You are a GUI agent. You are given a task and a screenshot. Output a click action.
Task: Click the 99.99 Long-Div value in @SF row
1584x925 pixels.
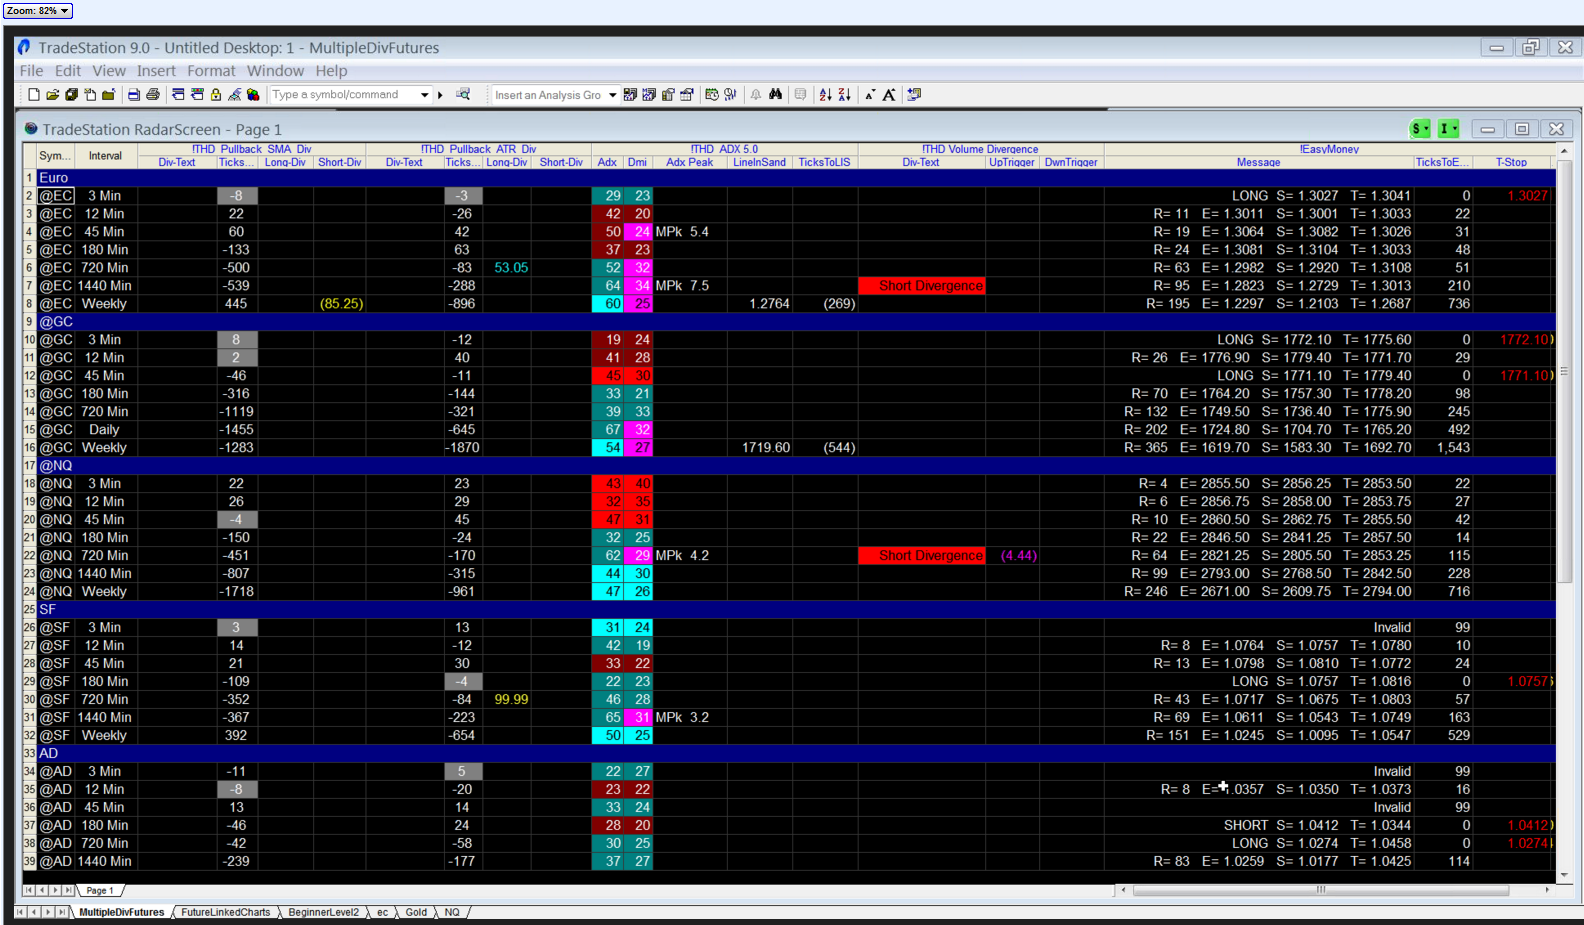pyautogui.click(x=510, y=700)
